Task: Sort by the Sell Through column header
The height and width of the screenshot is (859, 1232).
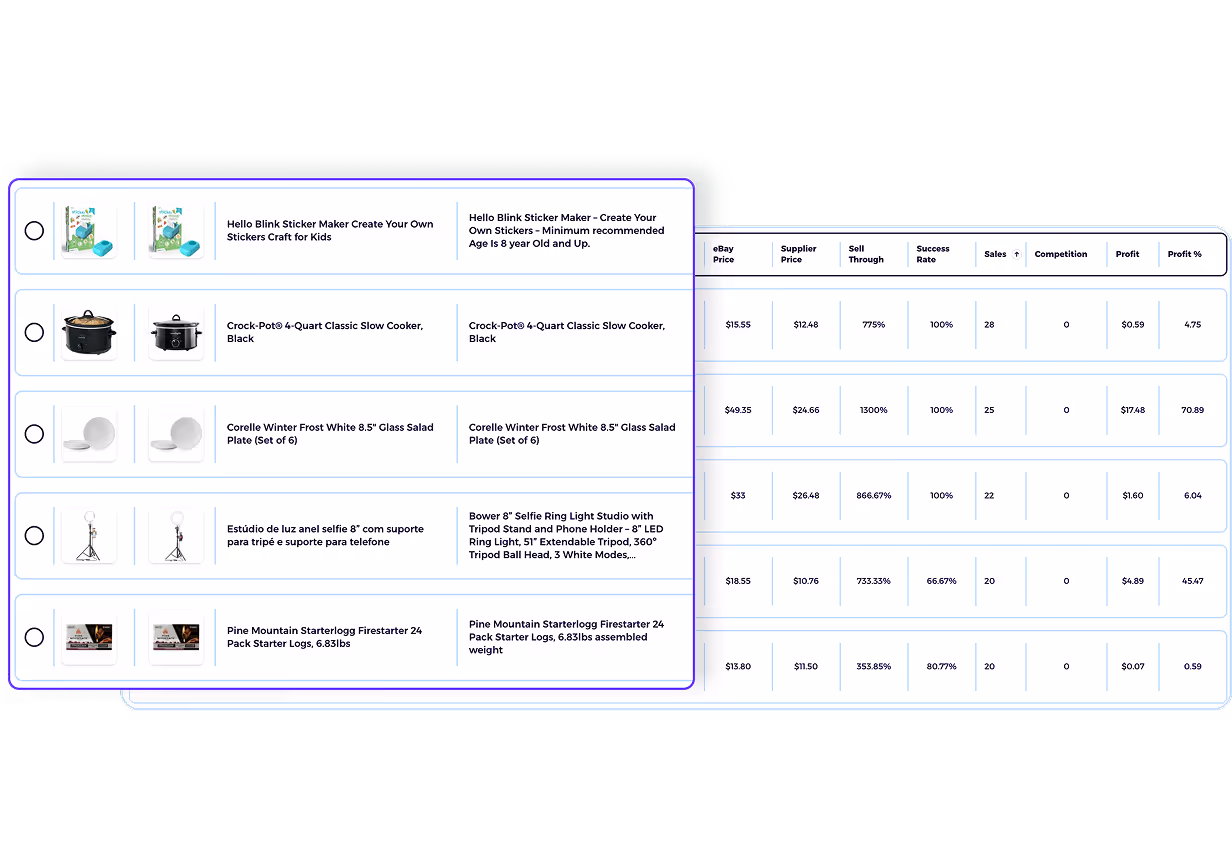Action: point(866,254)
